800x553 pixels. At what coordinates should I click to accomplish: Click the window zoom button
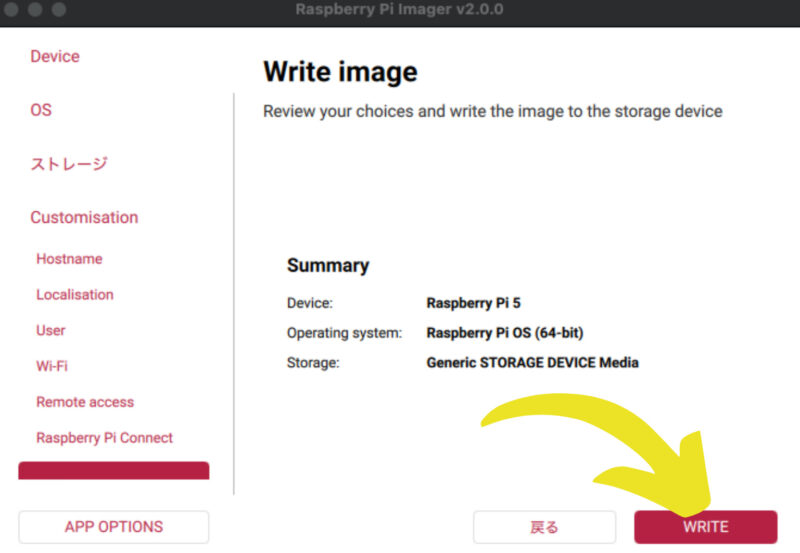[58, 10]
